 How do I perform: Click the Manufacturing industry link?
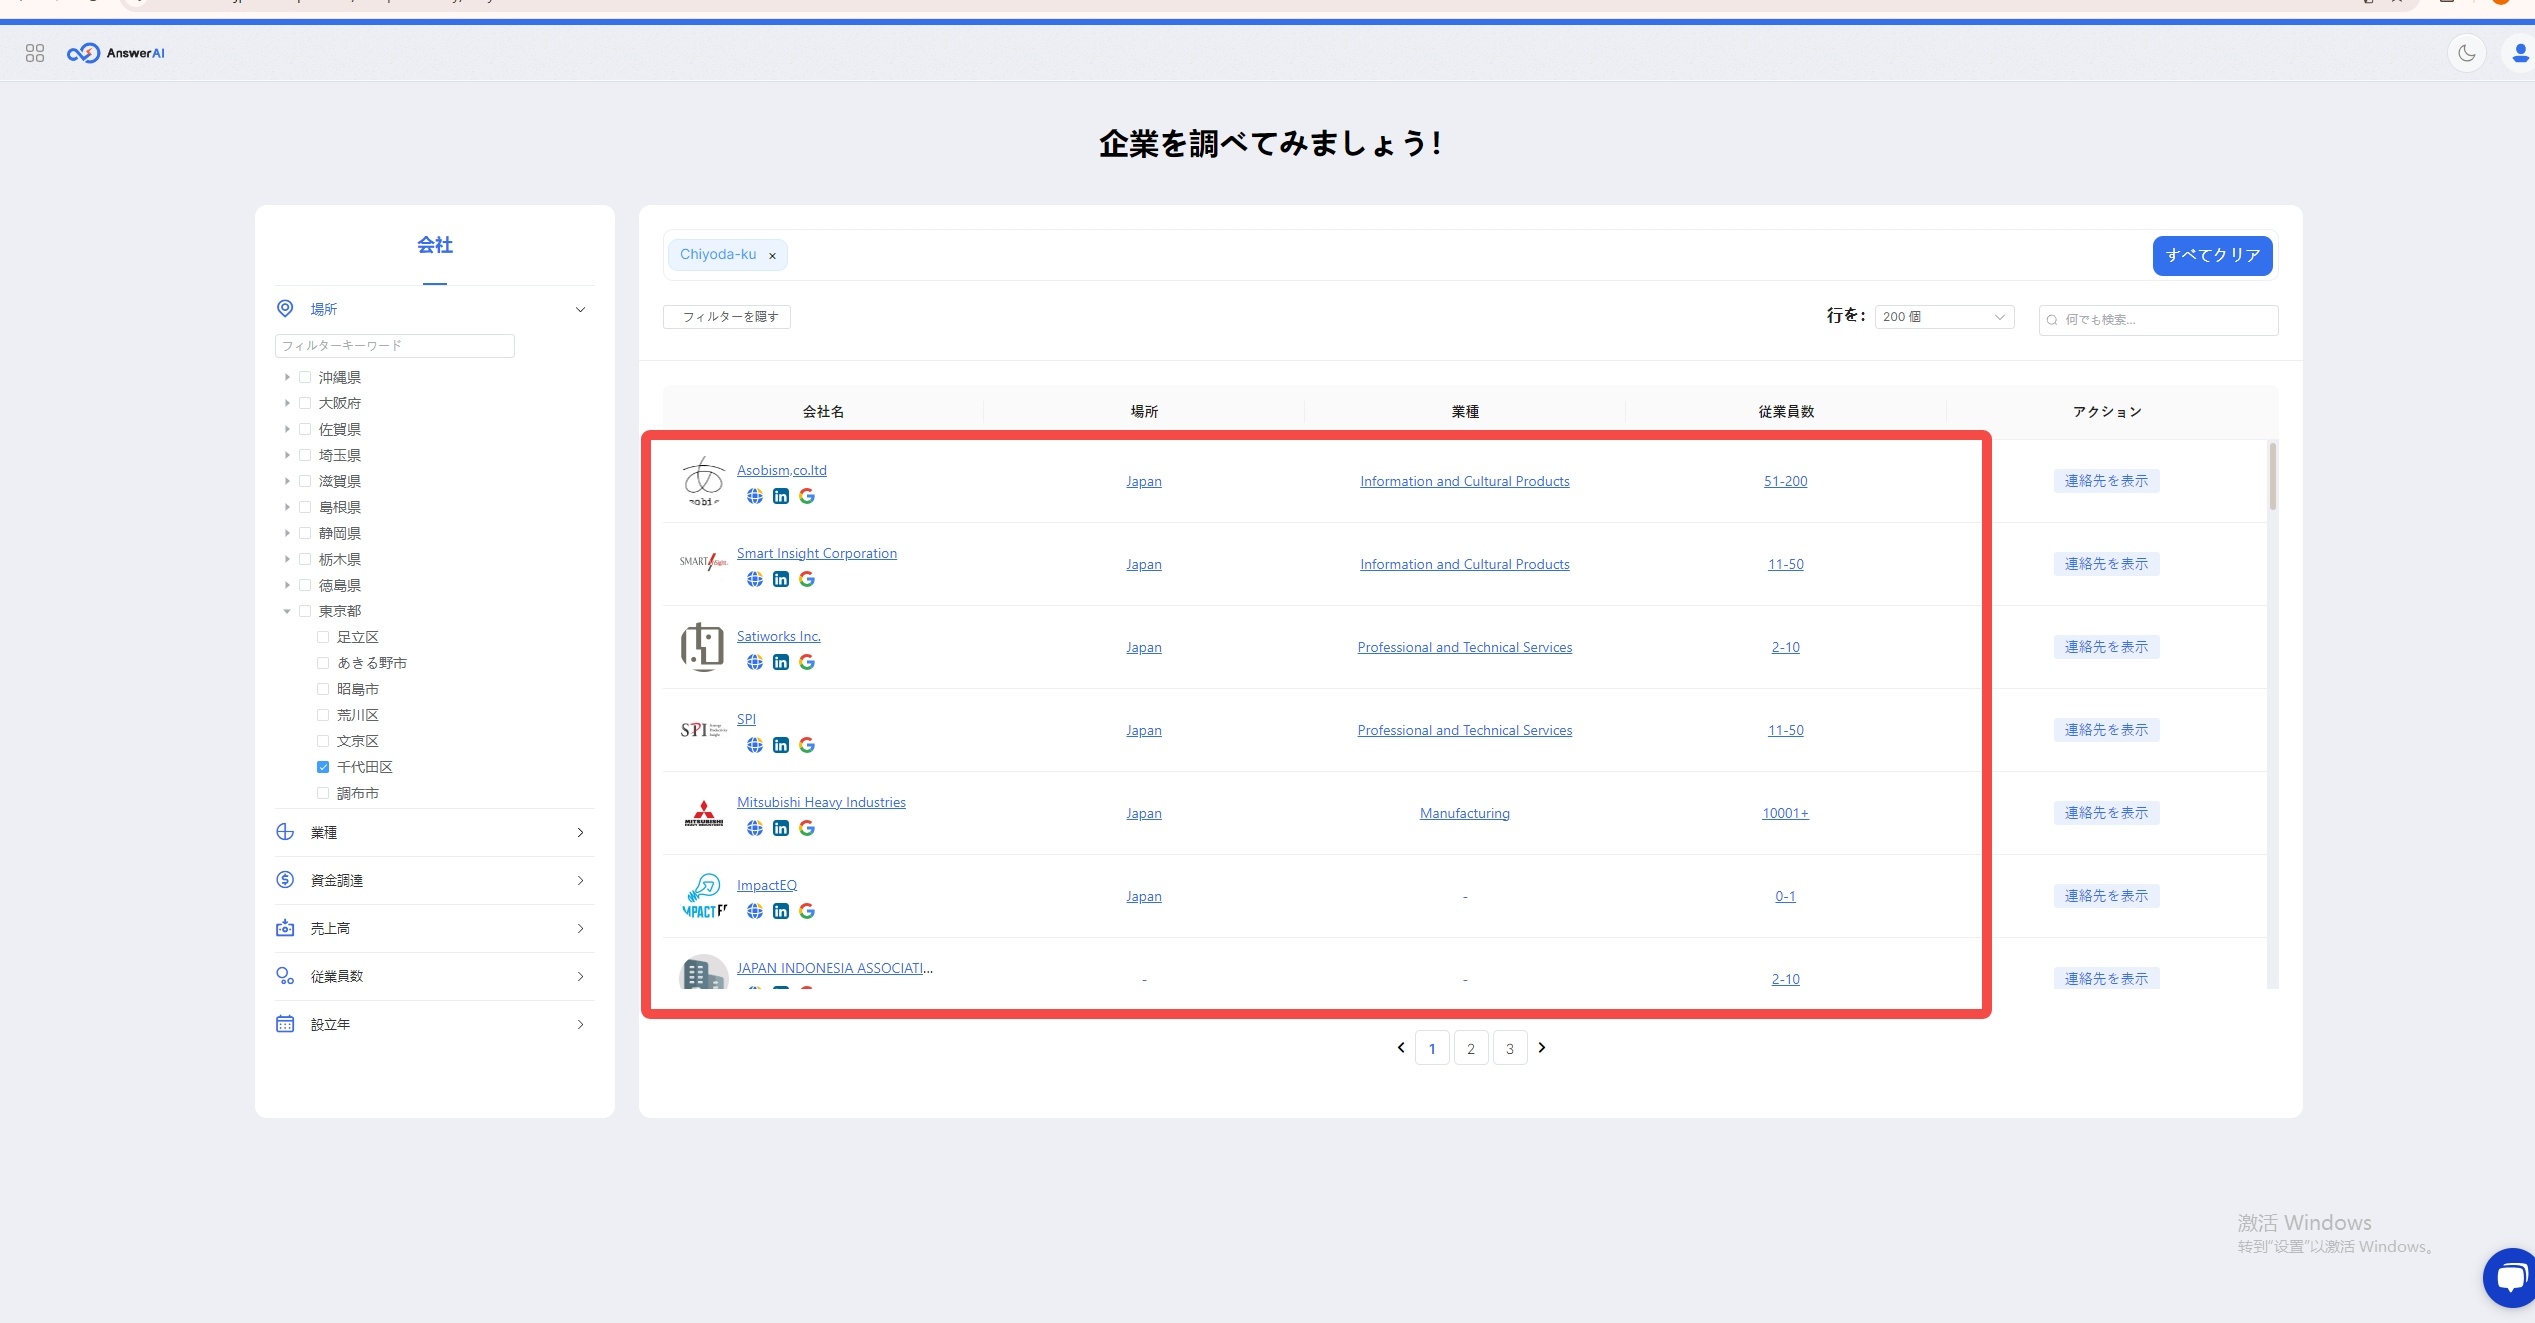coord(1464,813)
